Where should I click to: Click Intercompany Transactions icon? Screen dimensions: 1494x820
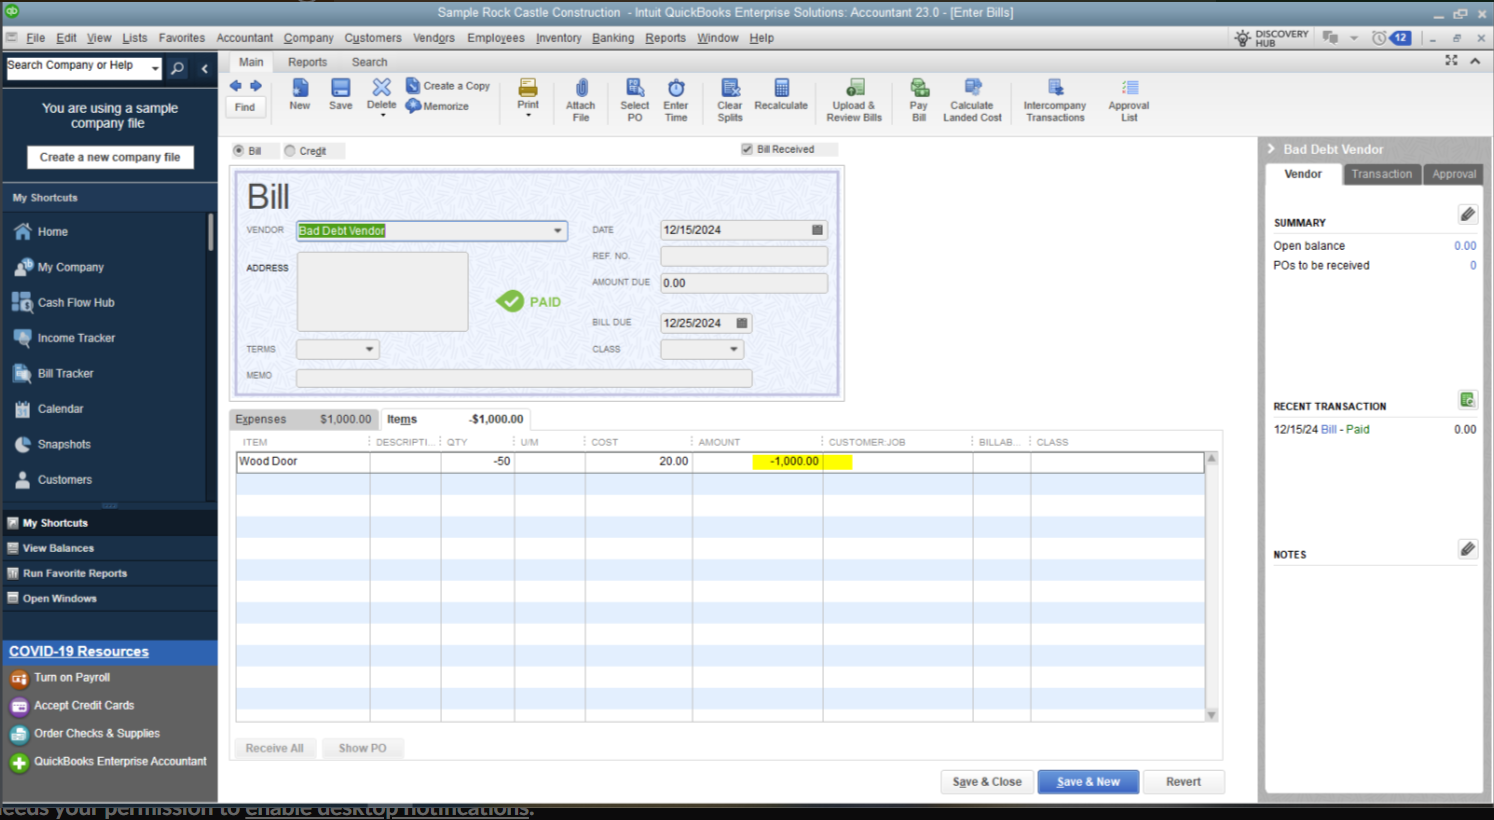(1055, 88)
